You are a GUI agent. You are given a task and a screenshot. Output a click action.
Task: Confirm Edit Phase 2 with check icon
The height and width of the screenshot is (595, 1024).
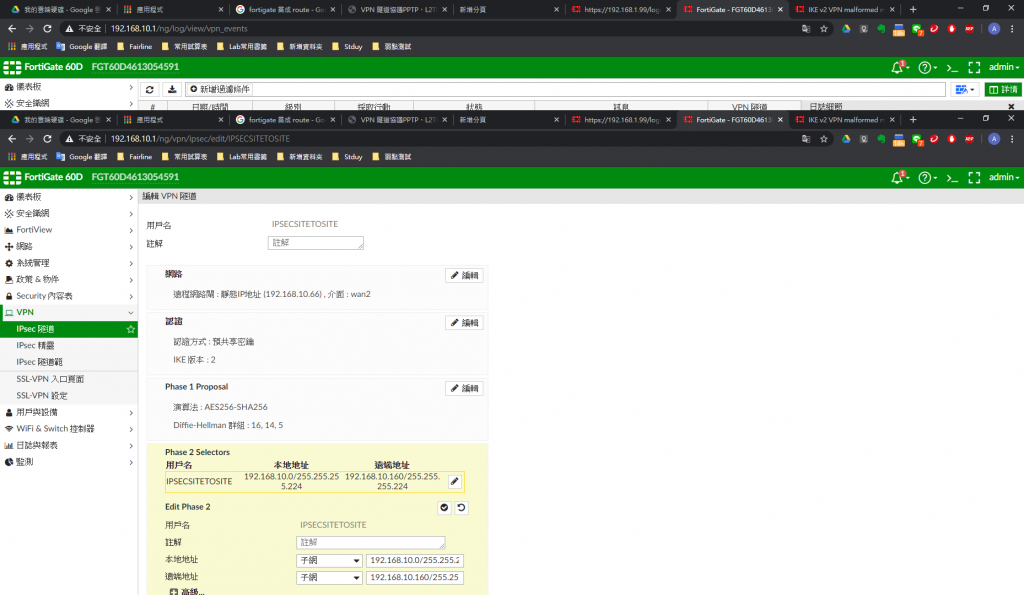pyautogui.click(x=444, y=507)
